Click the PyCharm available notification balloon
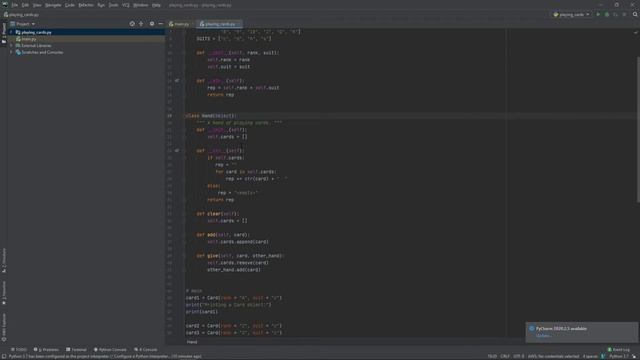The width and height of the screenshot is (640, 360). tap(581, 332)
